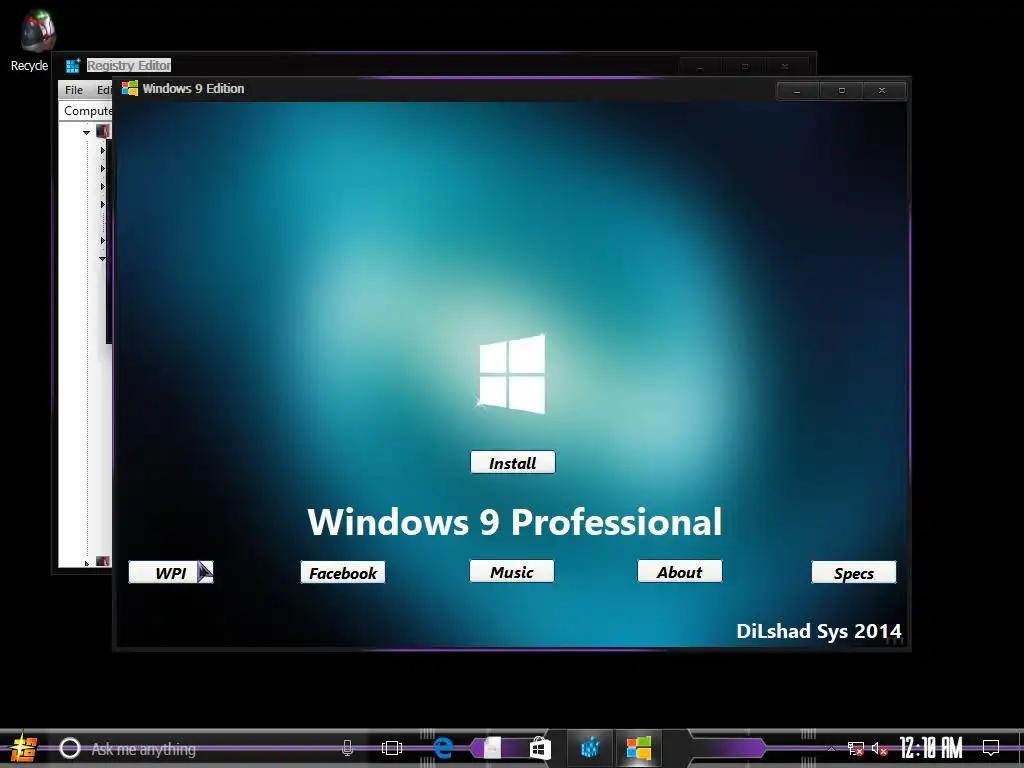Click the Windows logo in installer window
This screenshot has width=1024, height=768.
[x=512, y=374]
